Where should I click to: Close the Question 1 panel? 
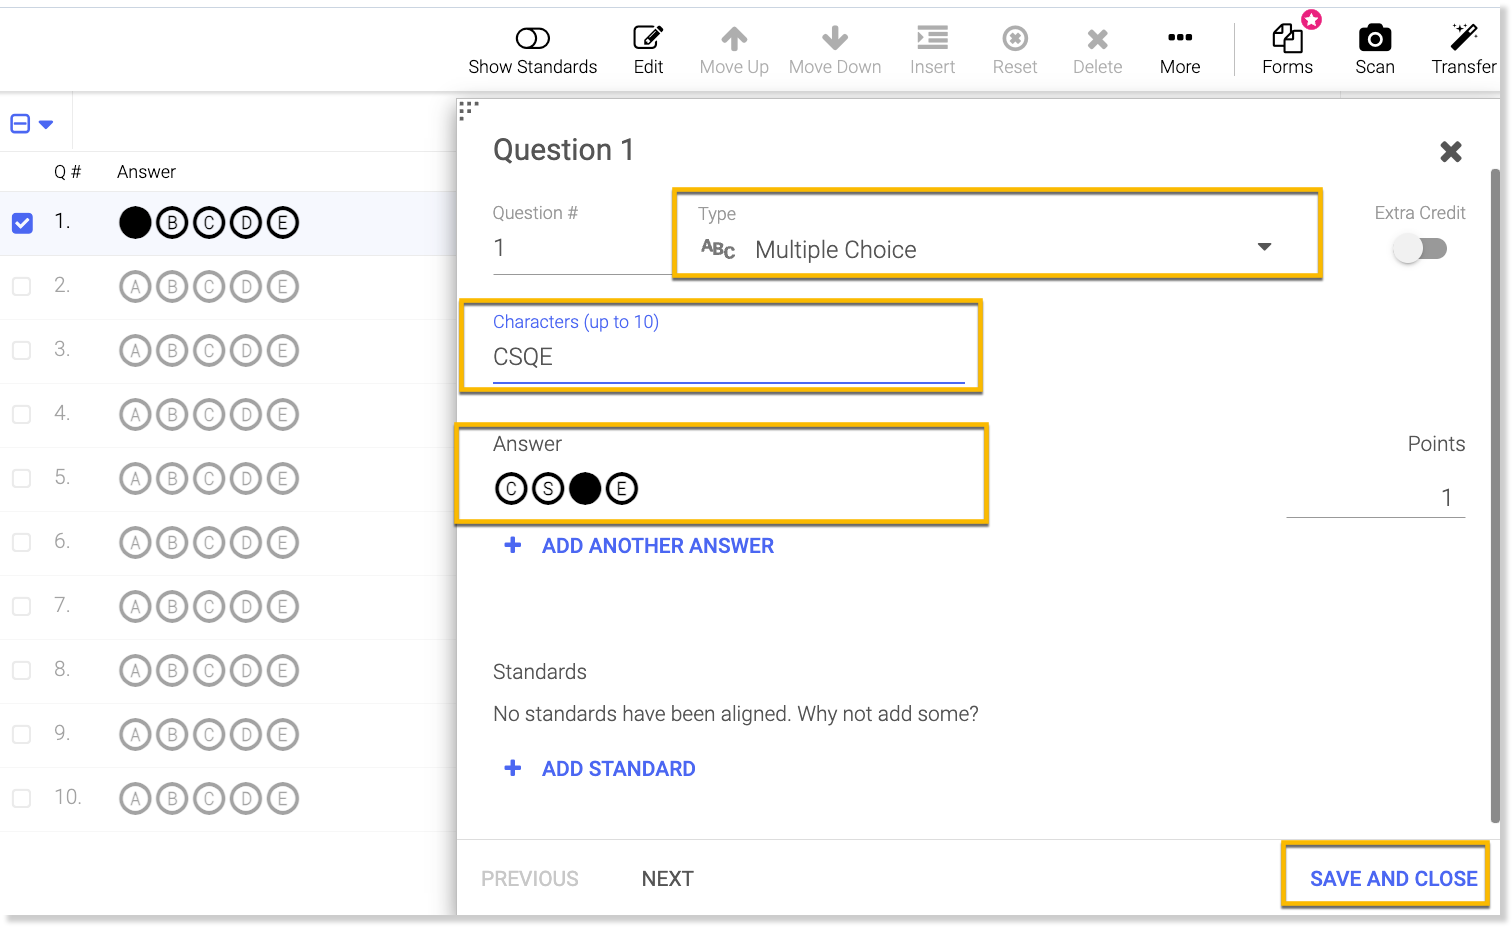(x=1450, y=152)
